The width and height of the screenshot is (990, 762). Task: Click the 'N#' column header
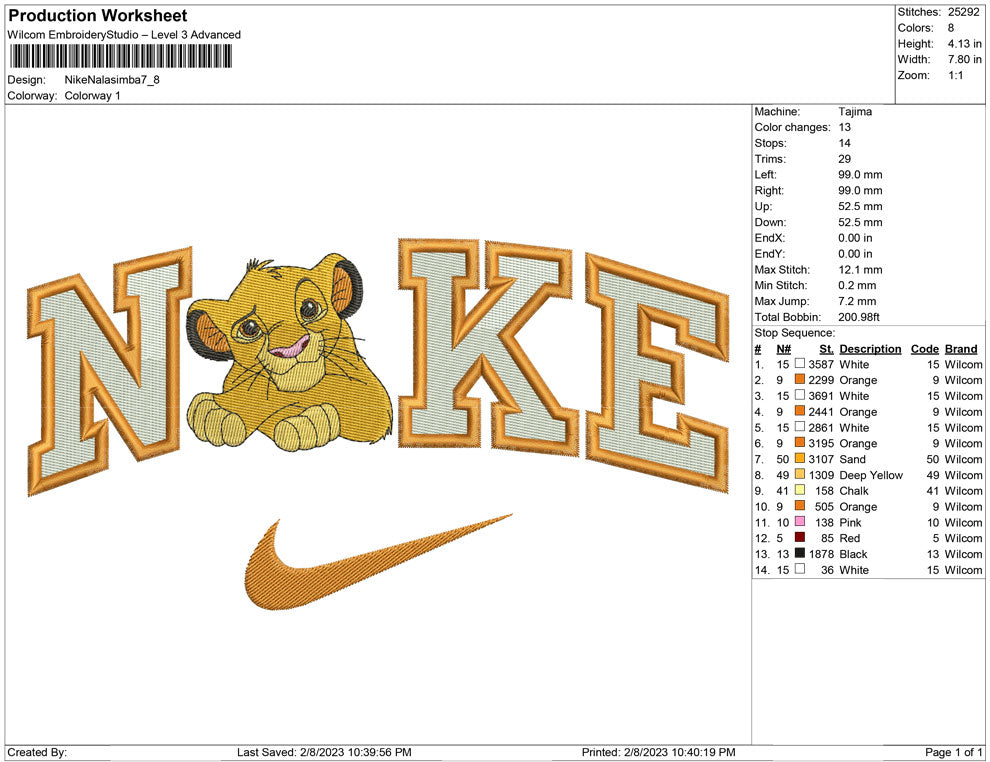click(784, 348)
